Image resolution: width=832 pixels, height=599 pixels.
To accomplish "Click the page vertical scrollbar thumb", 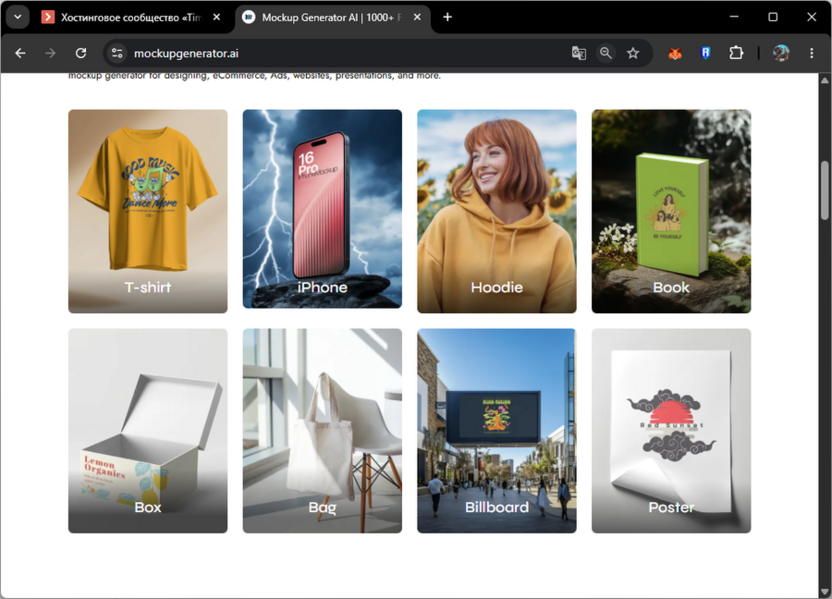I will click(825, 189).
